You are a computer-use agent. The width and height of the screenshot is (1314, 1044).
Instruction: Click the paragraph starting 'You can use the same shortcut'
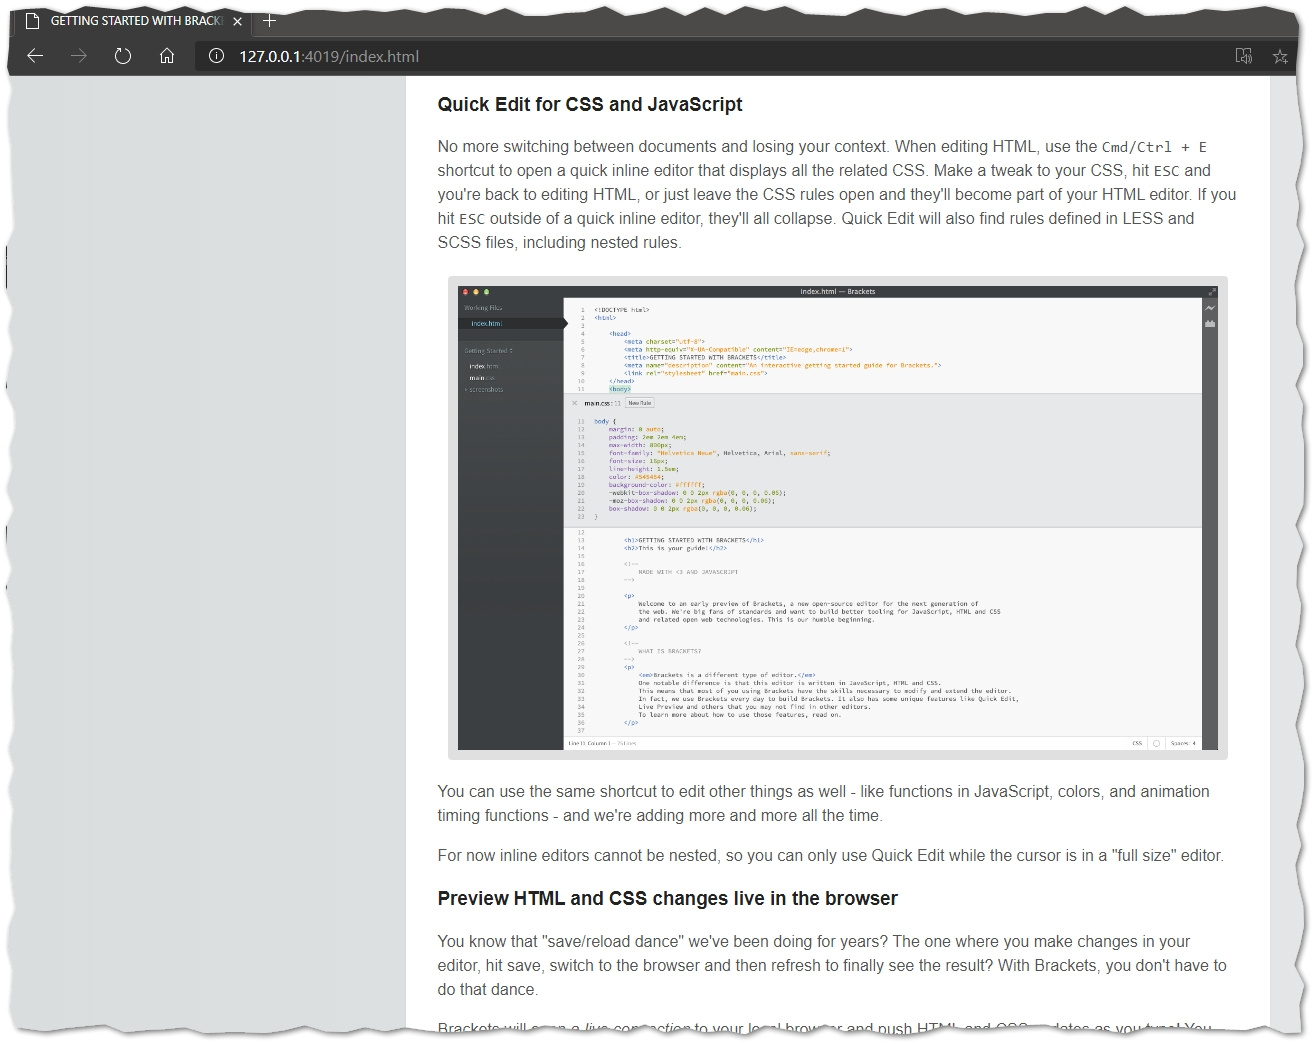pos(823,803)
